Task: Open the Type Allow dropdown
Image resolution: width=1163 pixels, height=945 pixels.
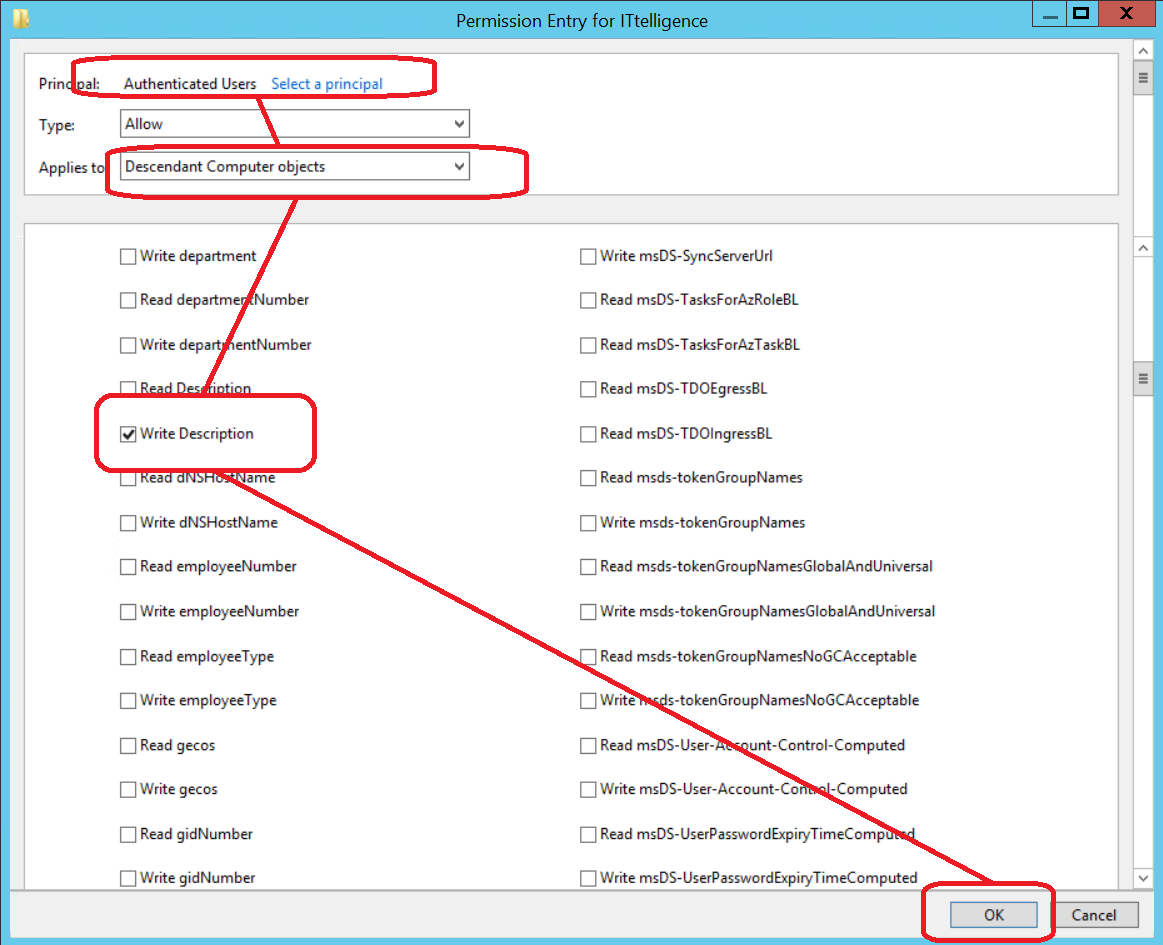Action: [x=294, y=124]
